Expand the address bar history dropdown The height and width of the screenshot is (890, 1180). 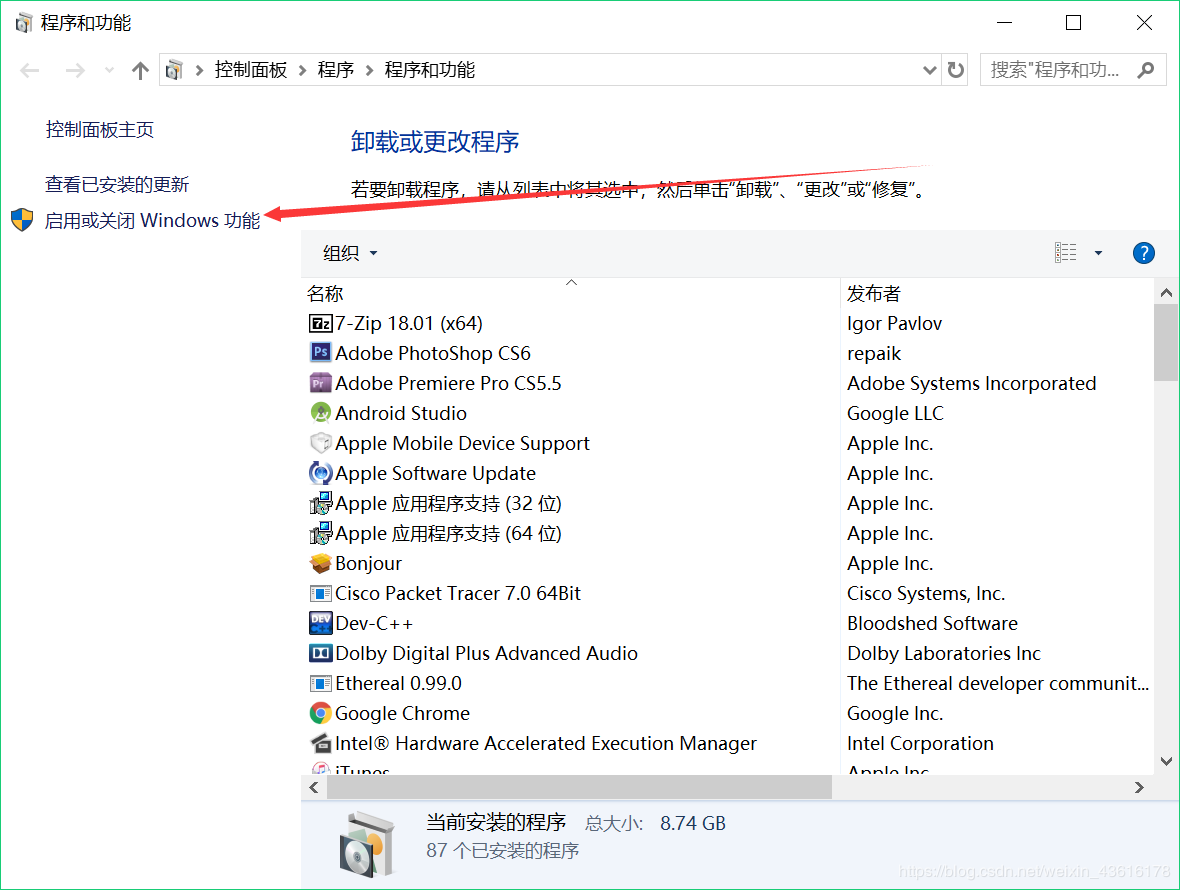tap(929, 70)
